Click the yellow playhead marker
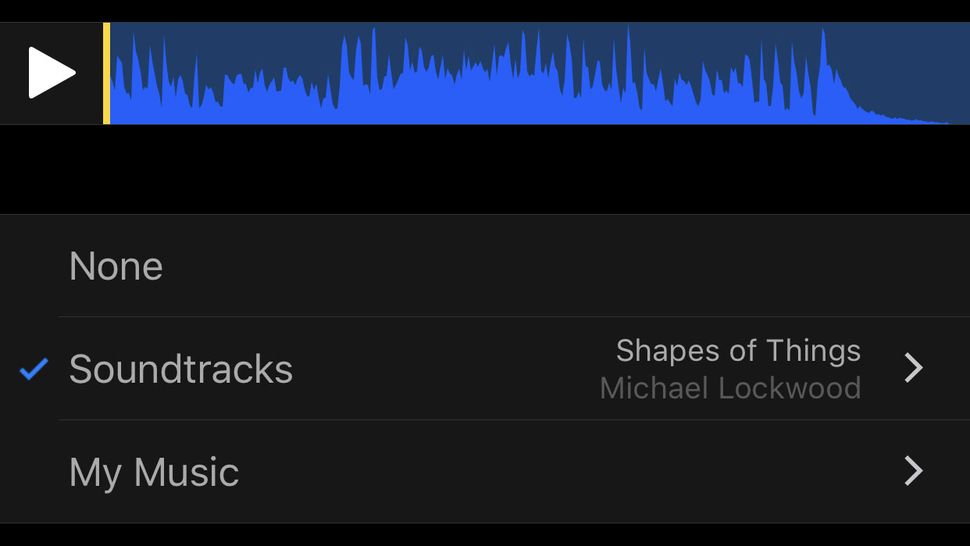Viewport: 970px width, 546px height. (x=106, y=73)
